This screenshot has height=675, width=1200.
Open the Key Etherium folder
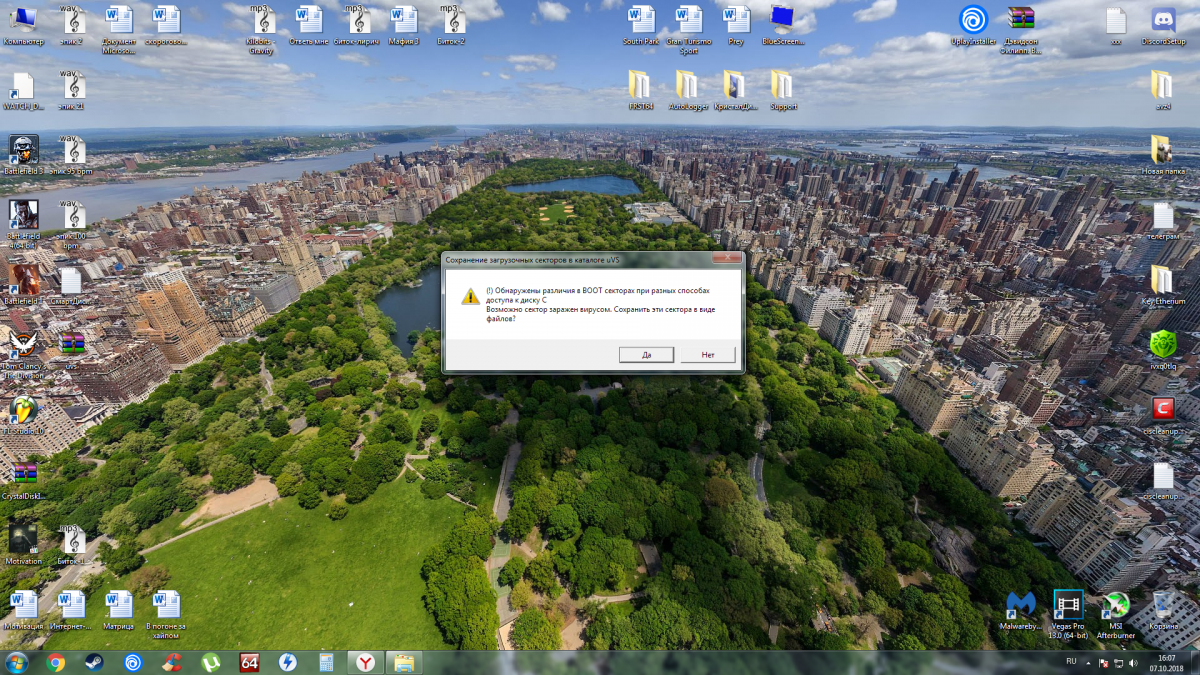1162,284
